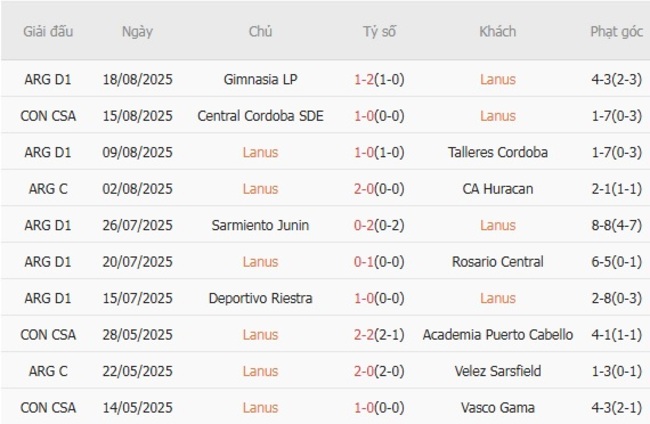This screenshot has height=424, width=650.
Task: Click the 2-2 score against Academia Puerto Cabello
Action: 365,335
